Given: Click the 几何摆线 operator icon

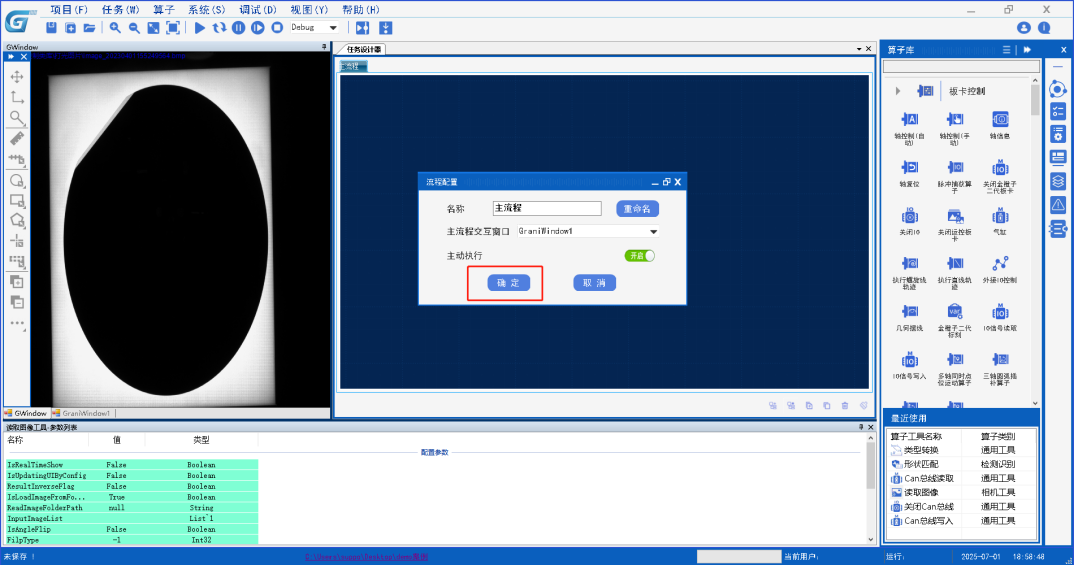Looking at the screenshot, I should coord(909,312).
